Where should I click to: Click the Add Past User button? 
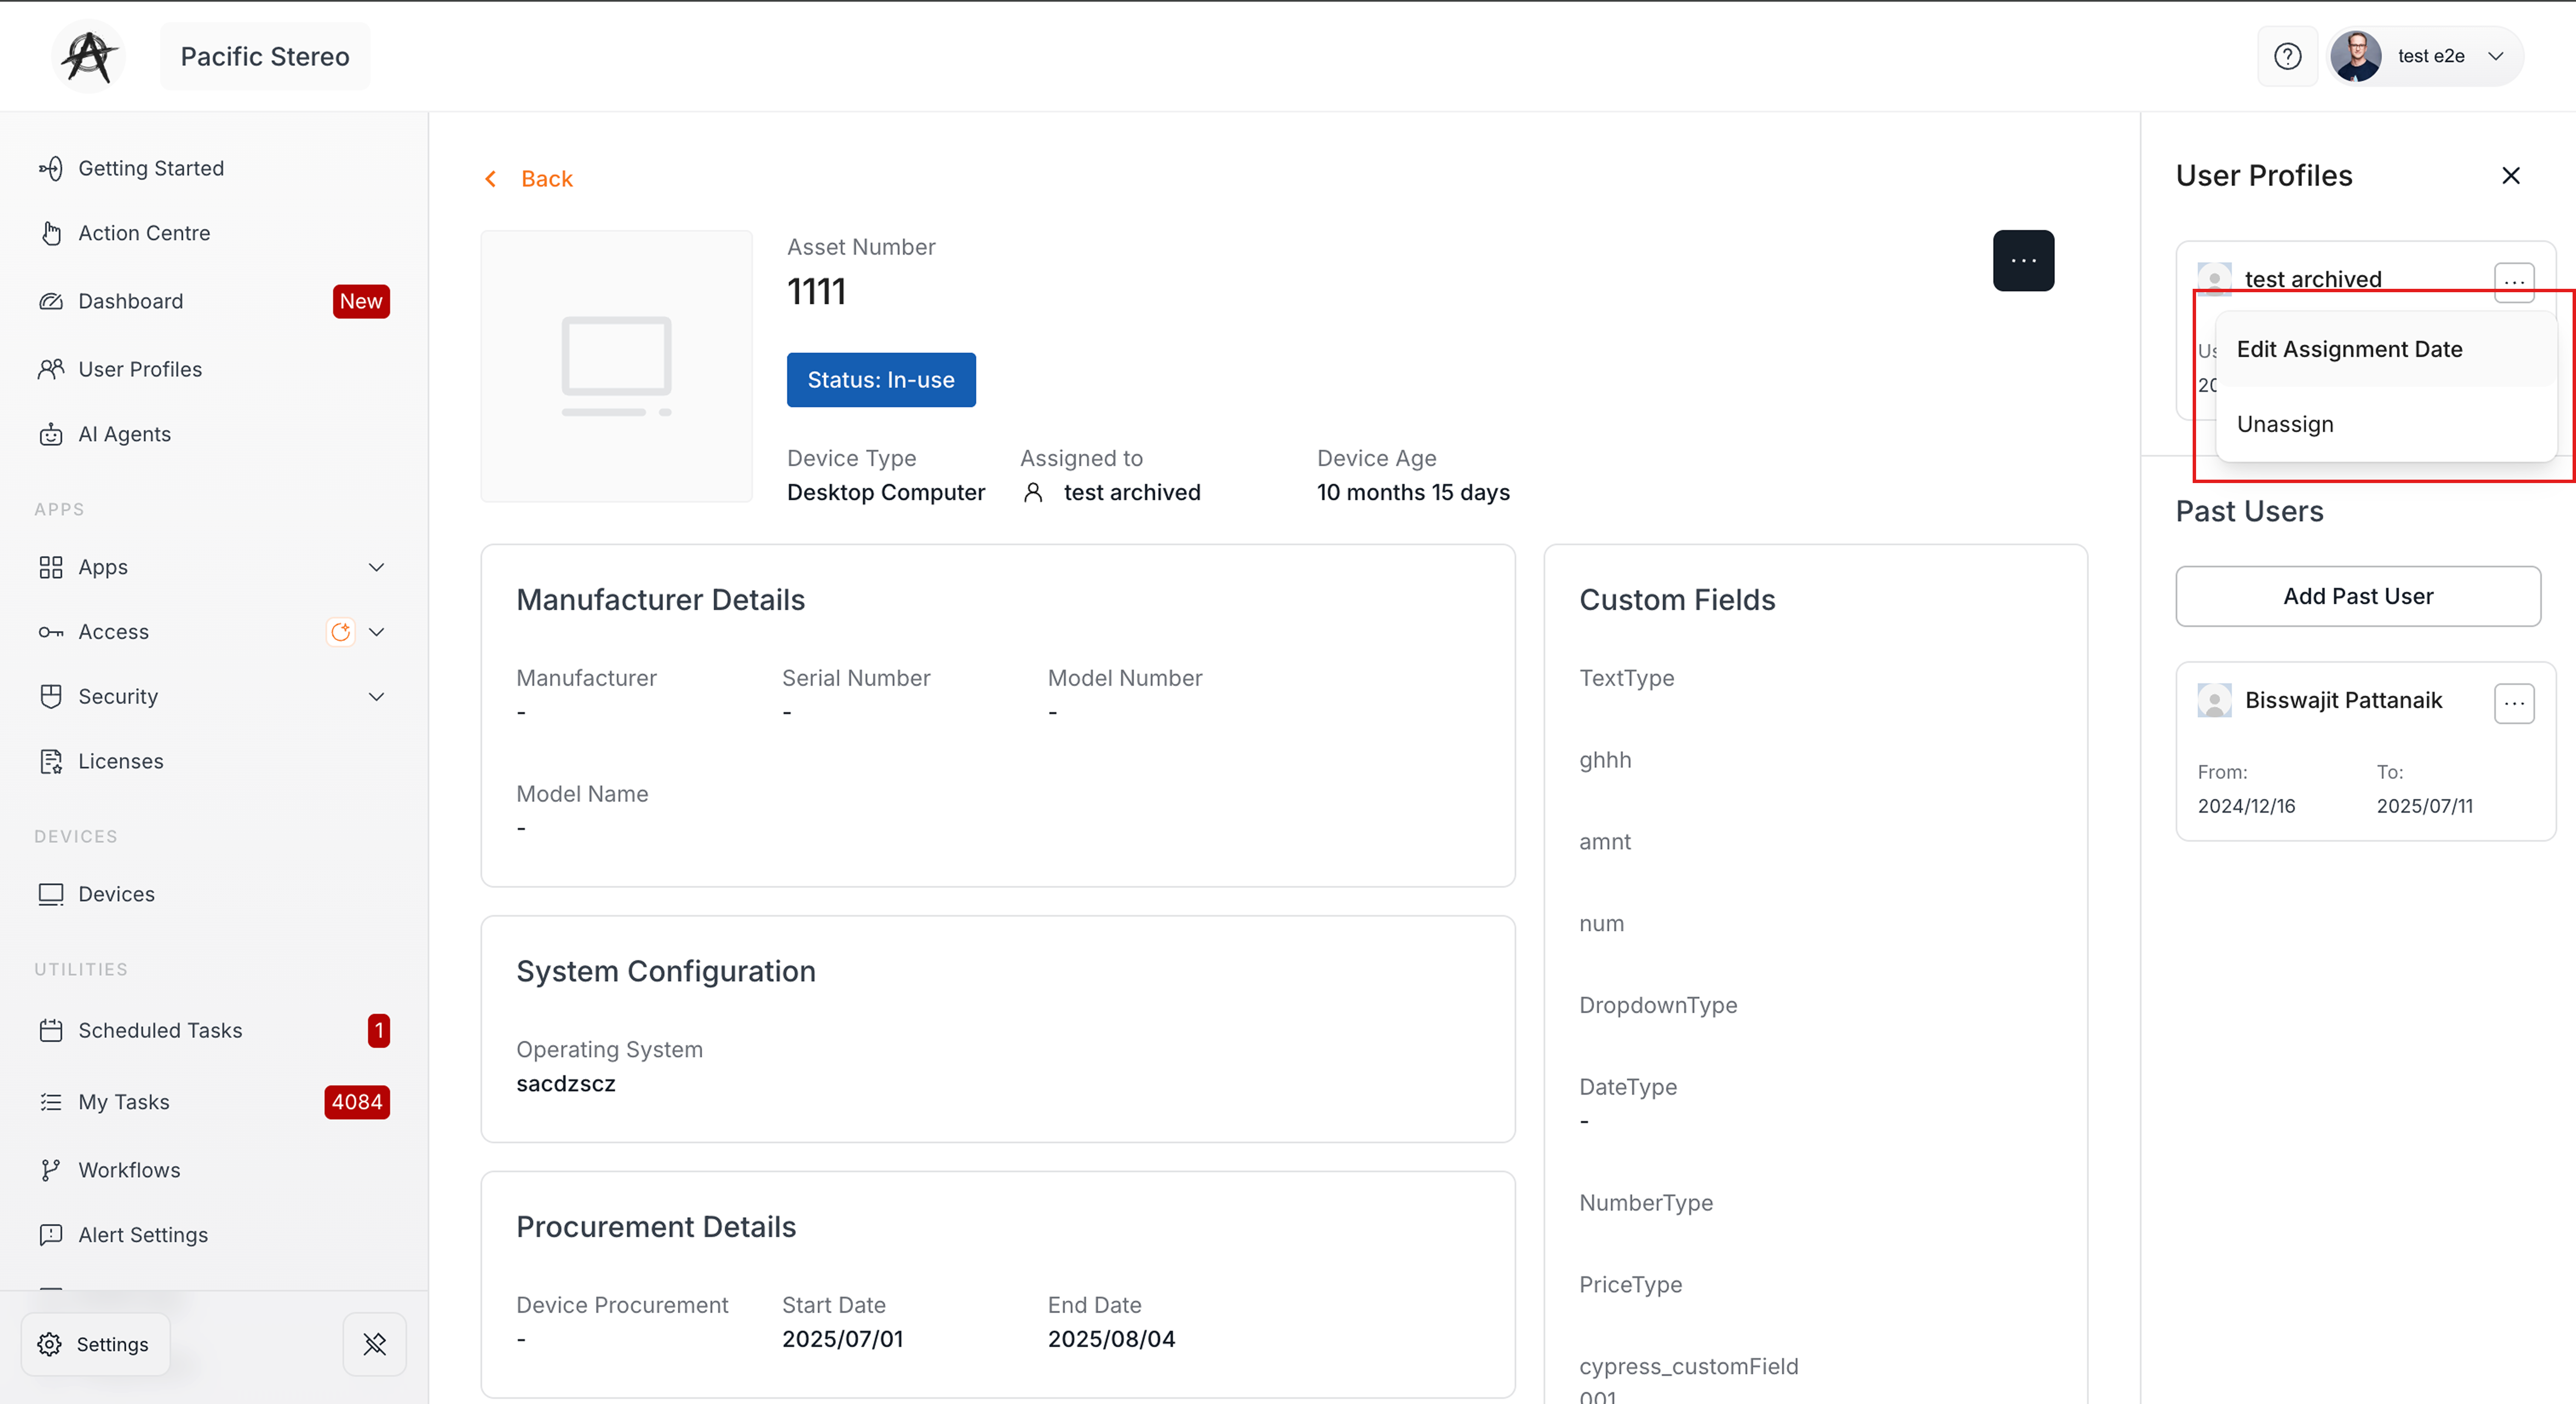2358,596
